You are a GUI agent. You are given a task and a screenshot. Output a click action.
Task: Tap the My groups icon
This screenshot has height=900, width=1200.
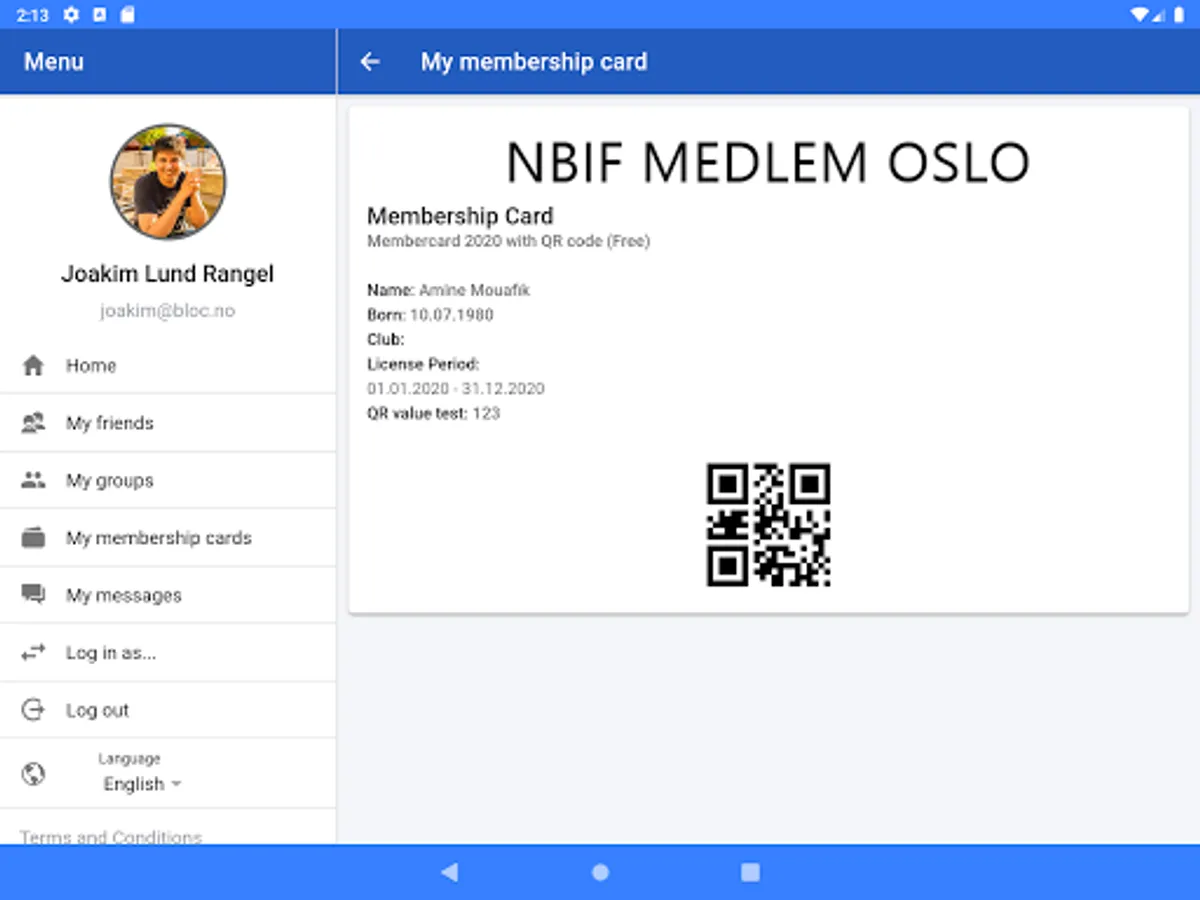point(33,480)
